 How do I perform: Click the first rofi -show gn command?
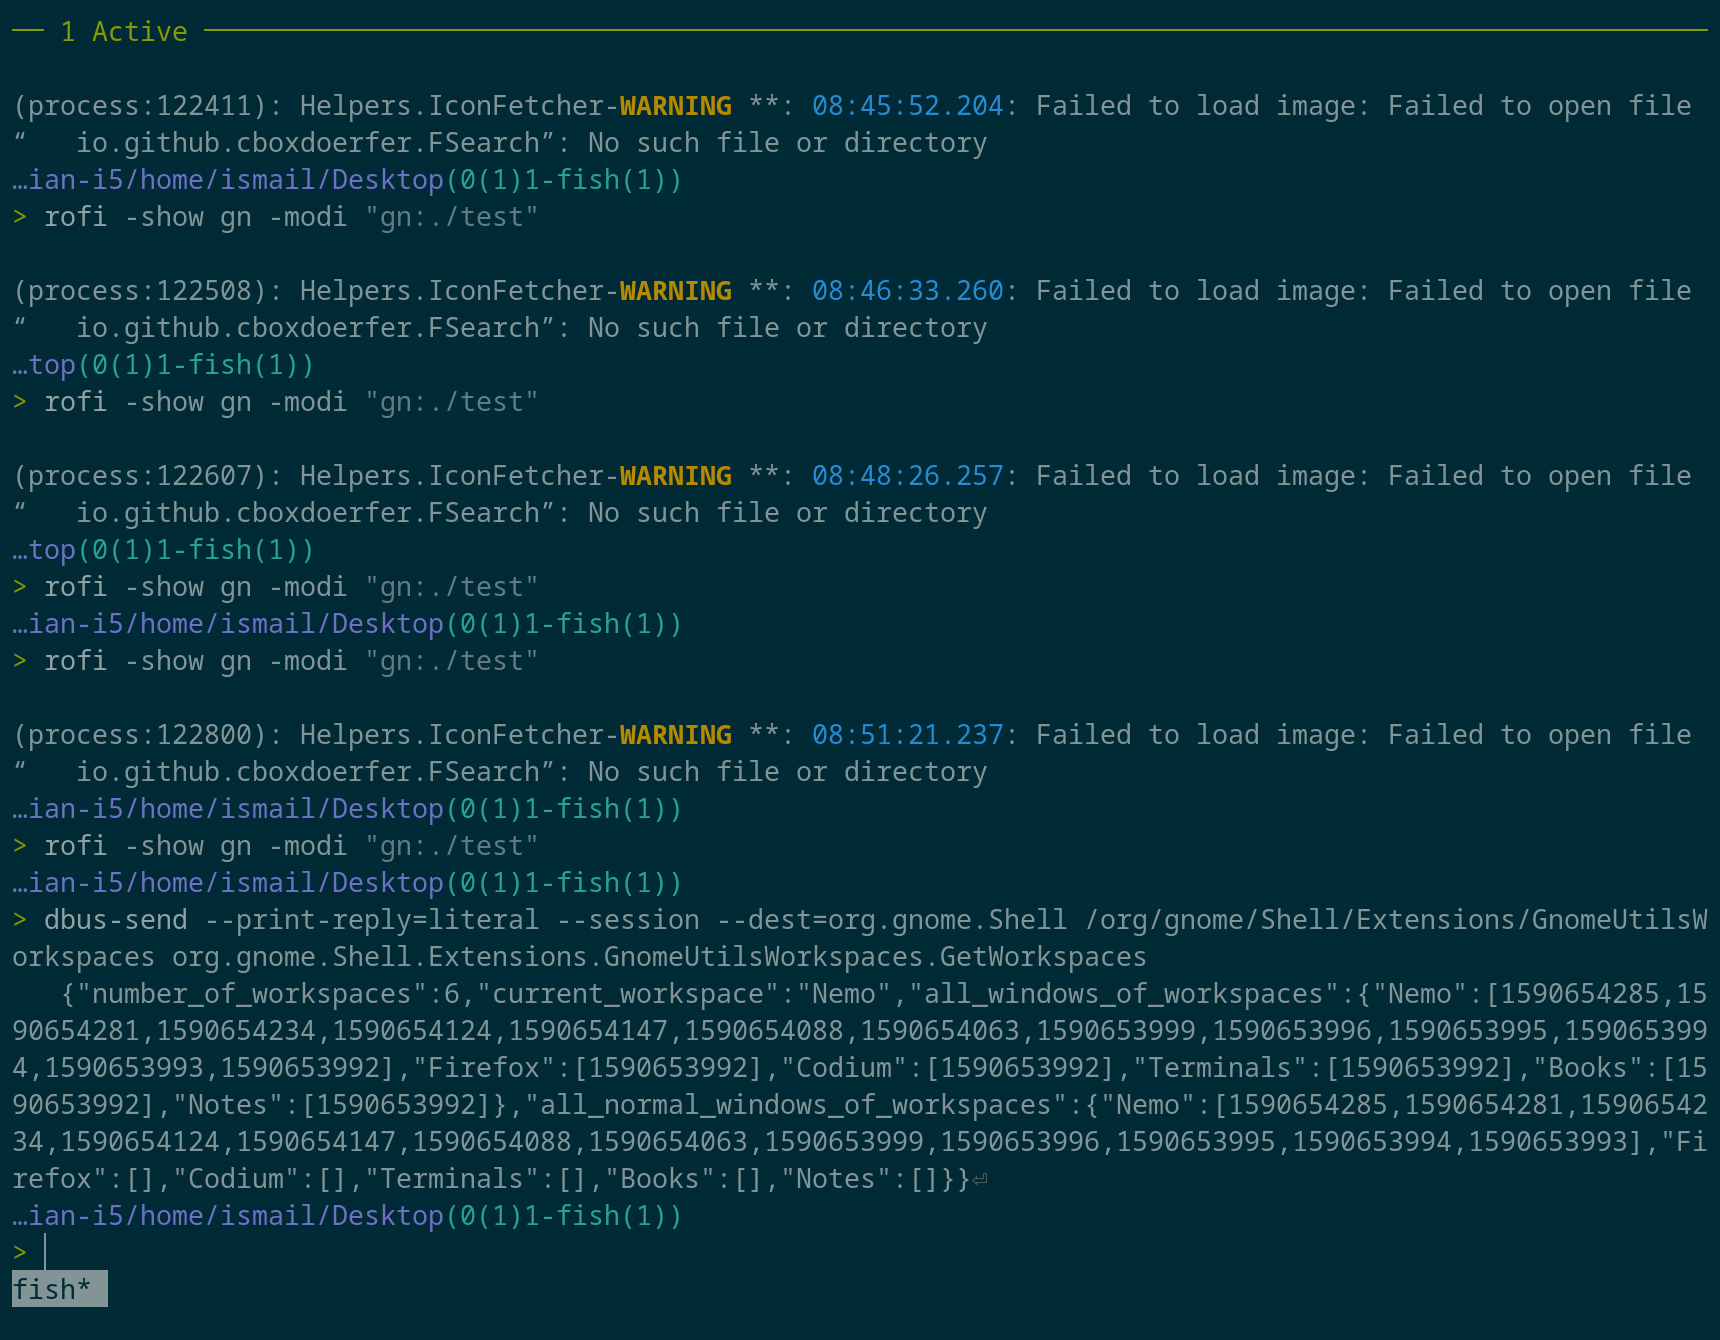pyautogui.click(x=291, y=217)
